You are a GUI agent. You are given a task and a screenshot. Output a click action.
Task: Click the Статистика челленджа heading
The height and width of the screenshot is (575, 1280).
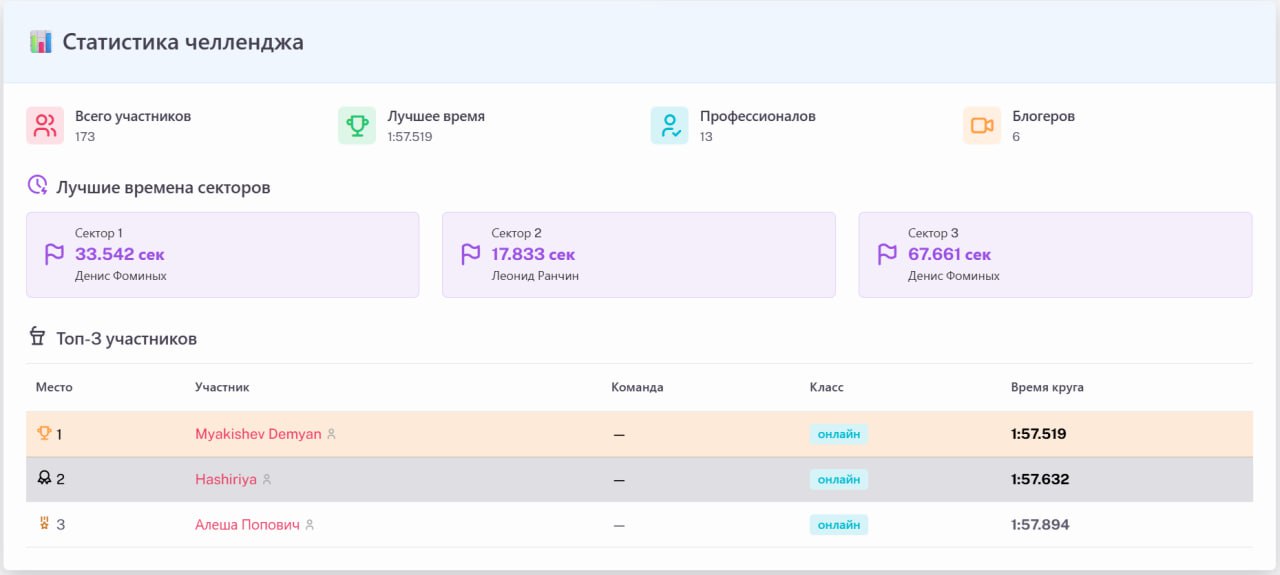pyautogui.click(x=183, y=42)
